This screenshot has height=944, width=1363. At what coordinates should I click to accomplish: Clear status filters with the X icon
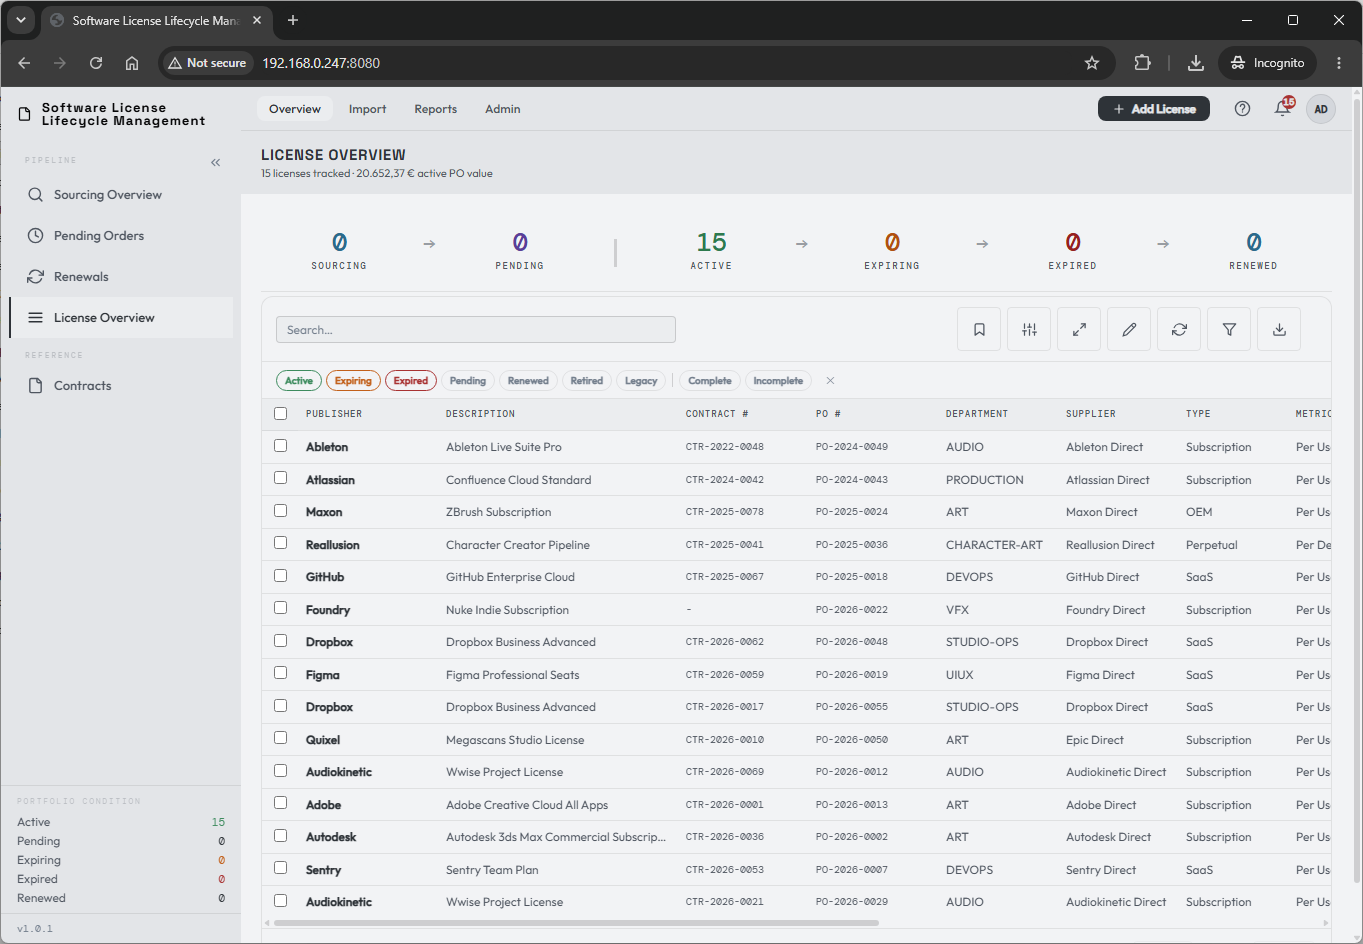[830, 381]
